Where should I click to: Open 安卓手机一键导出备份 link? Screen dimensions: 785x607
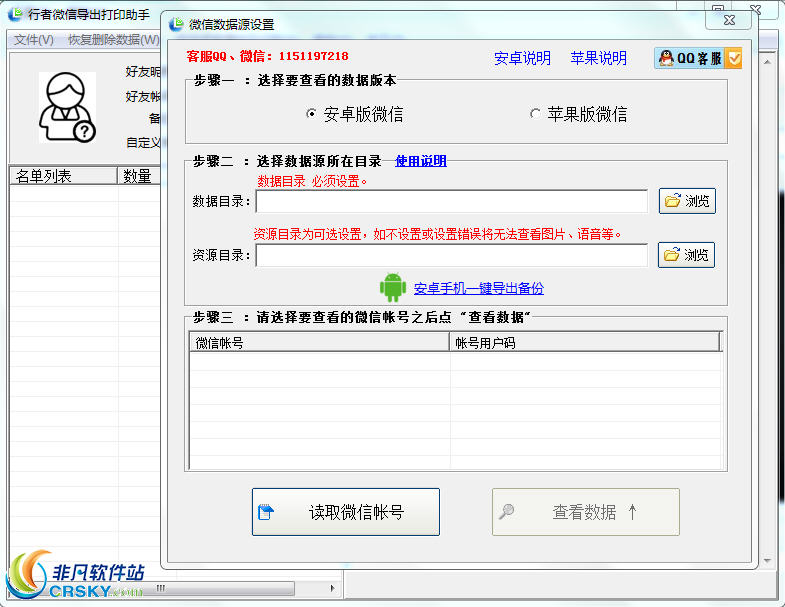479,288
